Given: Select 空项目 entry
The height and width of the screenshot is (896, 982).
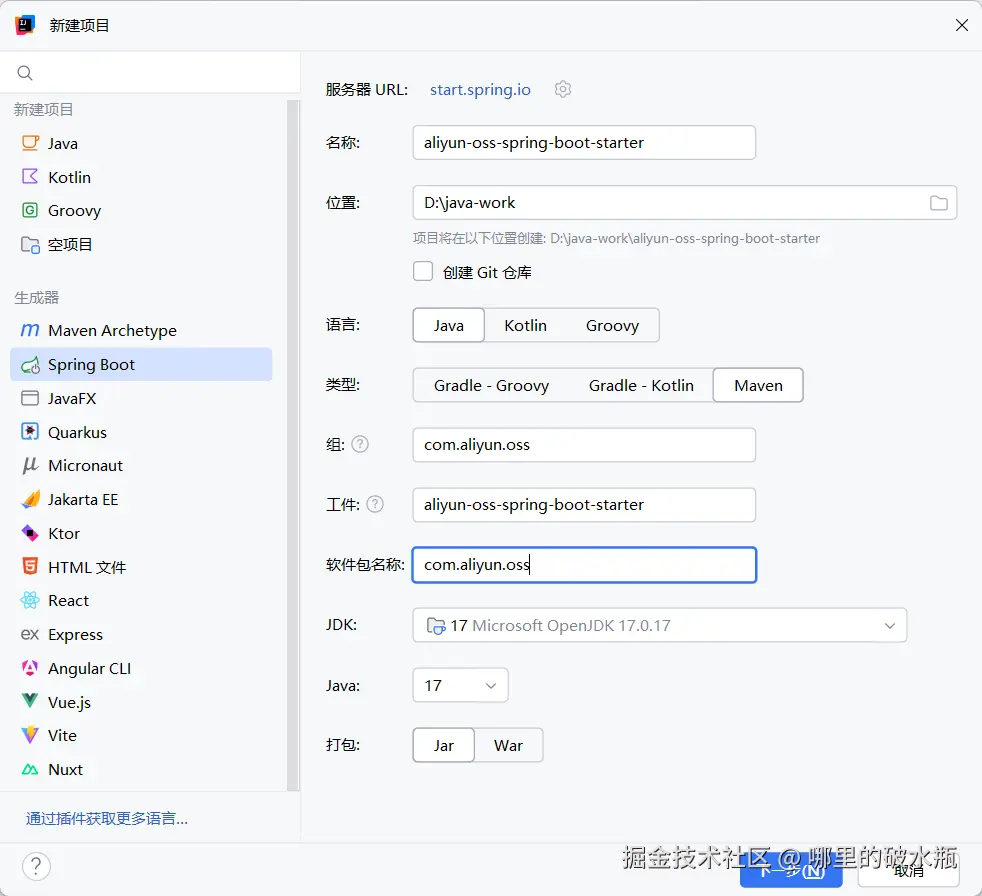Looking at the screenshot, I should pyautogui.click(x=142, y=244).
